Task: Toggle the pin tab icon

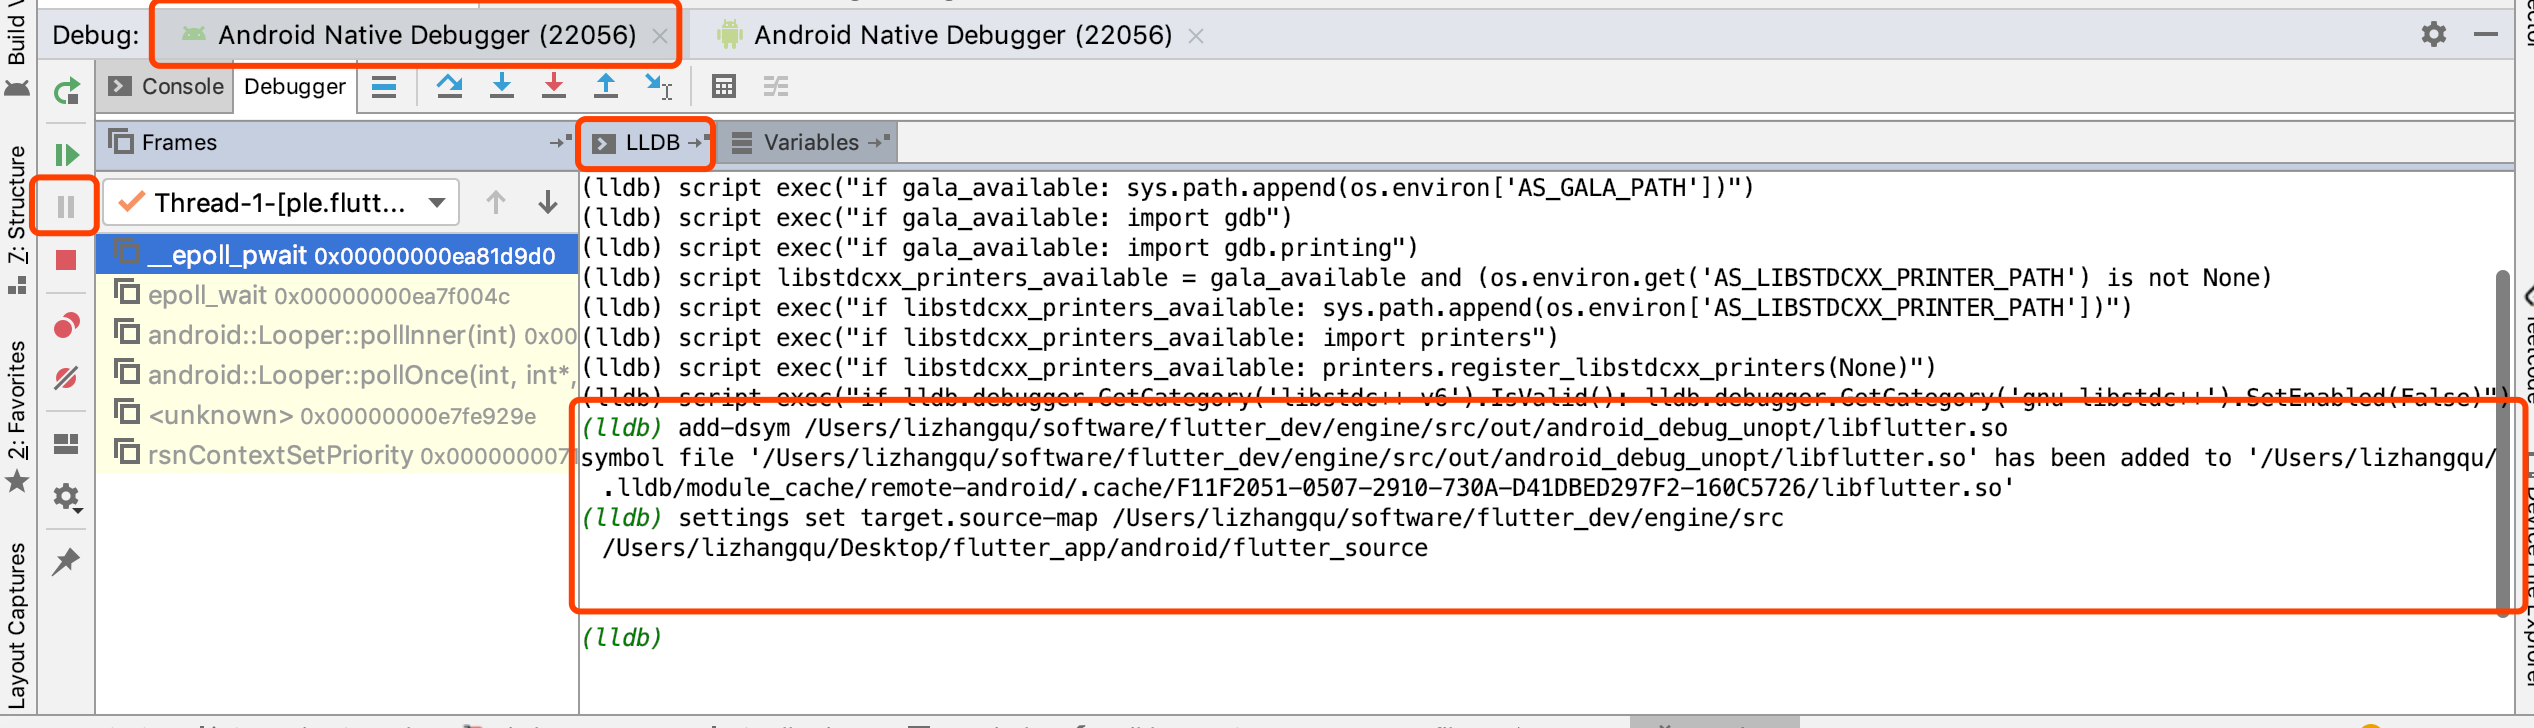Action: click(66, 561)
